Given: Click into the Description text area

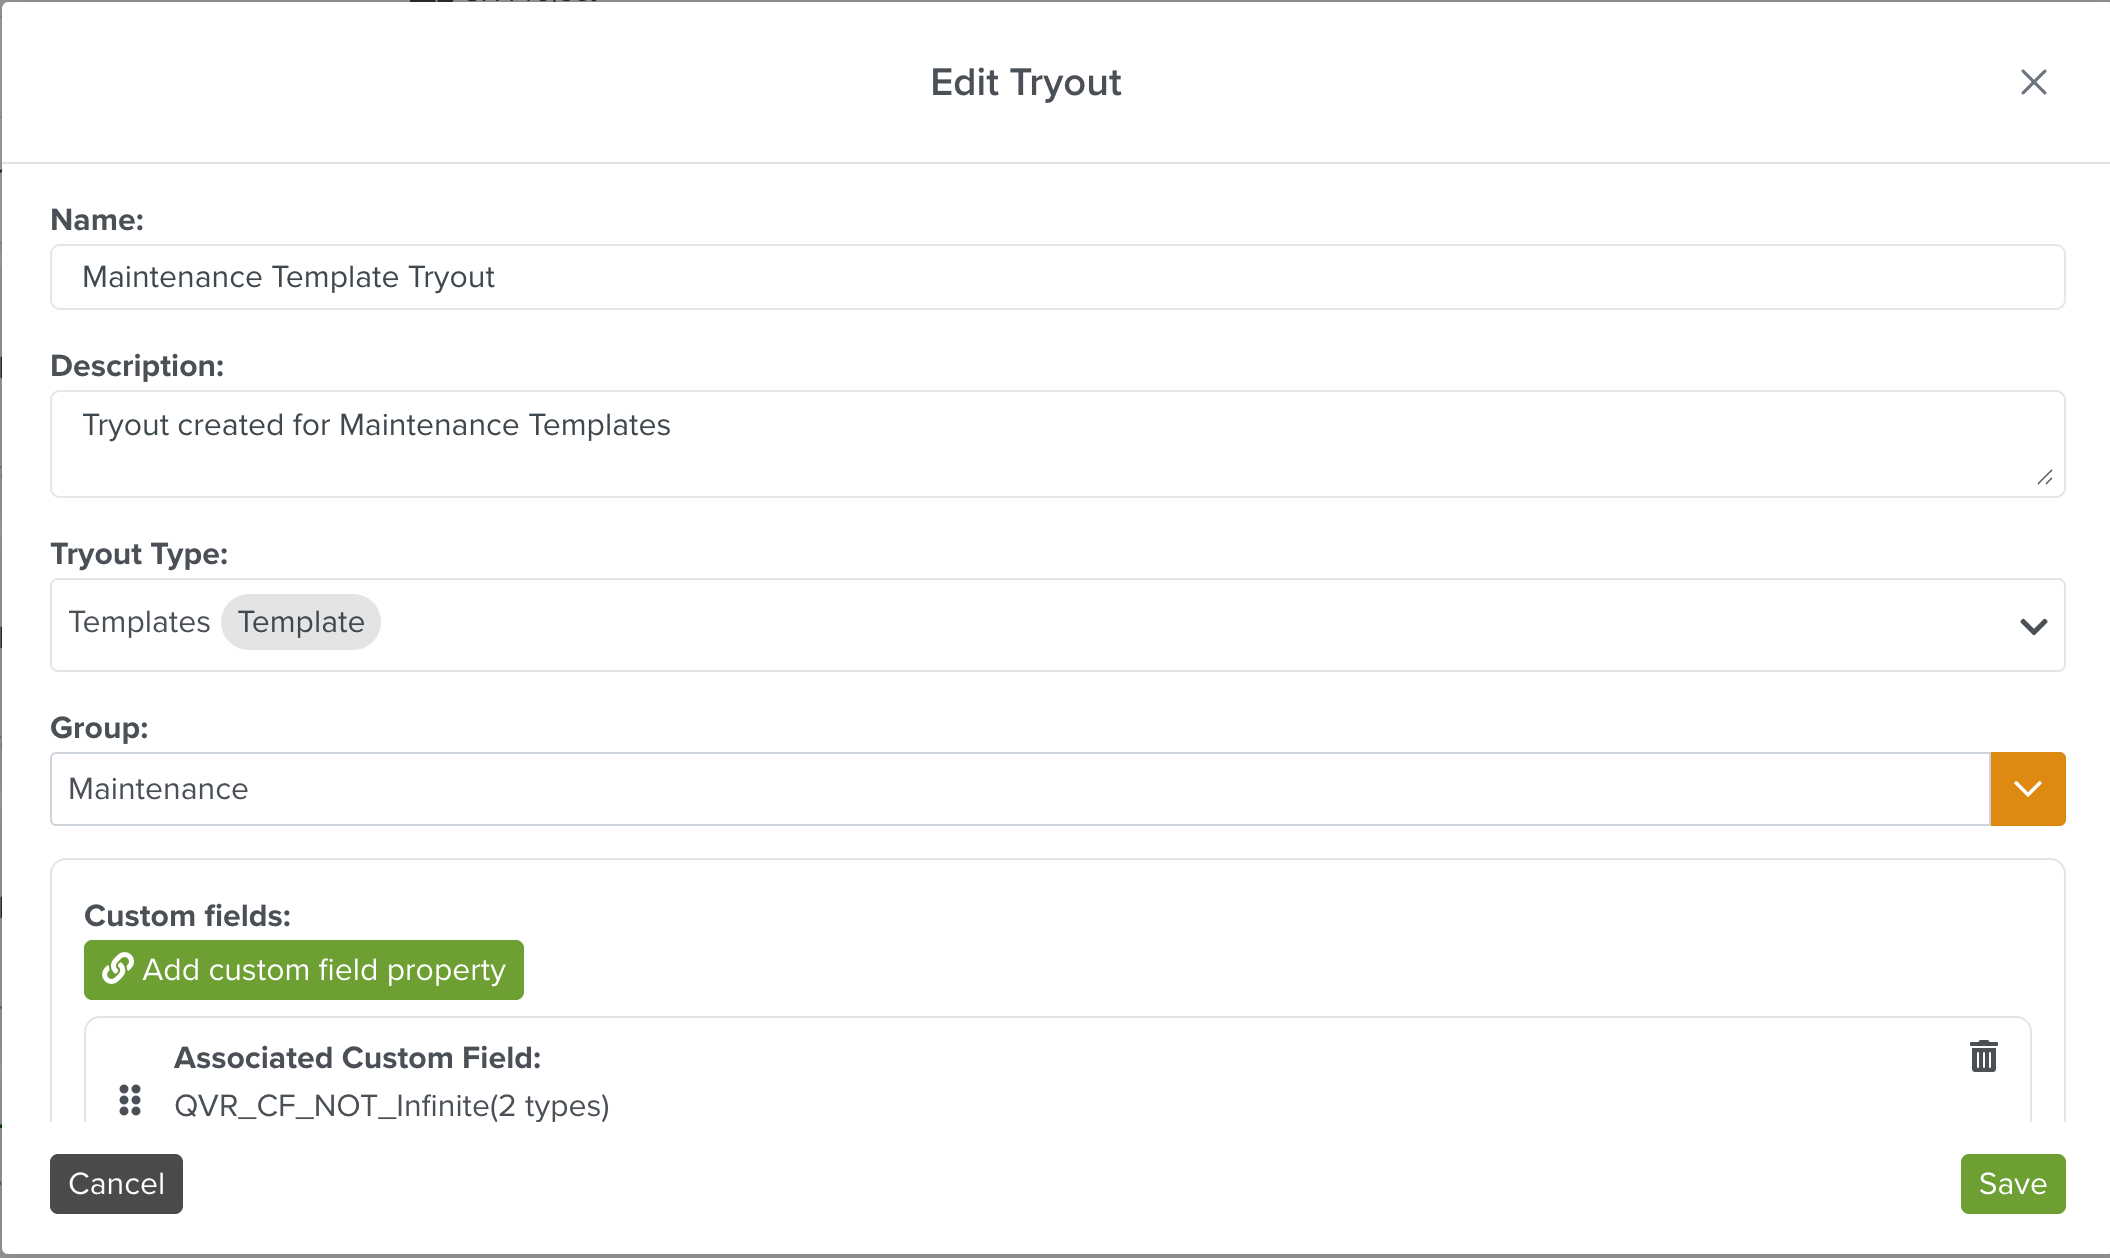Looking at the screenshot, I should point(1057,443).
